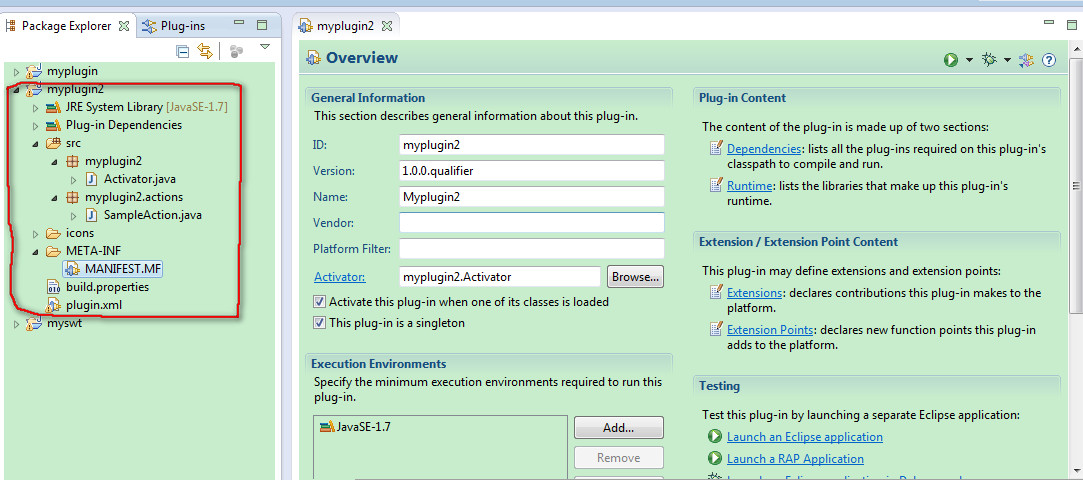The height and width of the screenshot is (480, 1083).
Task: Click the myswt project icon
Action: pyautogui.click(x=34, y=323)
